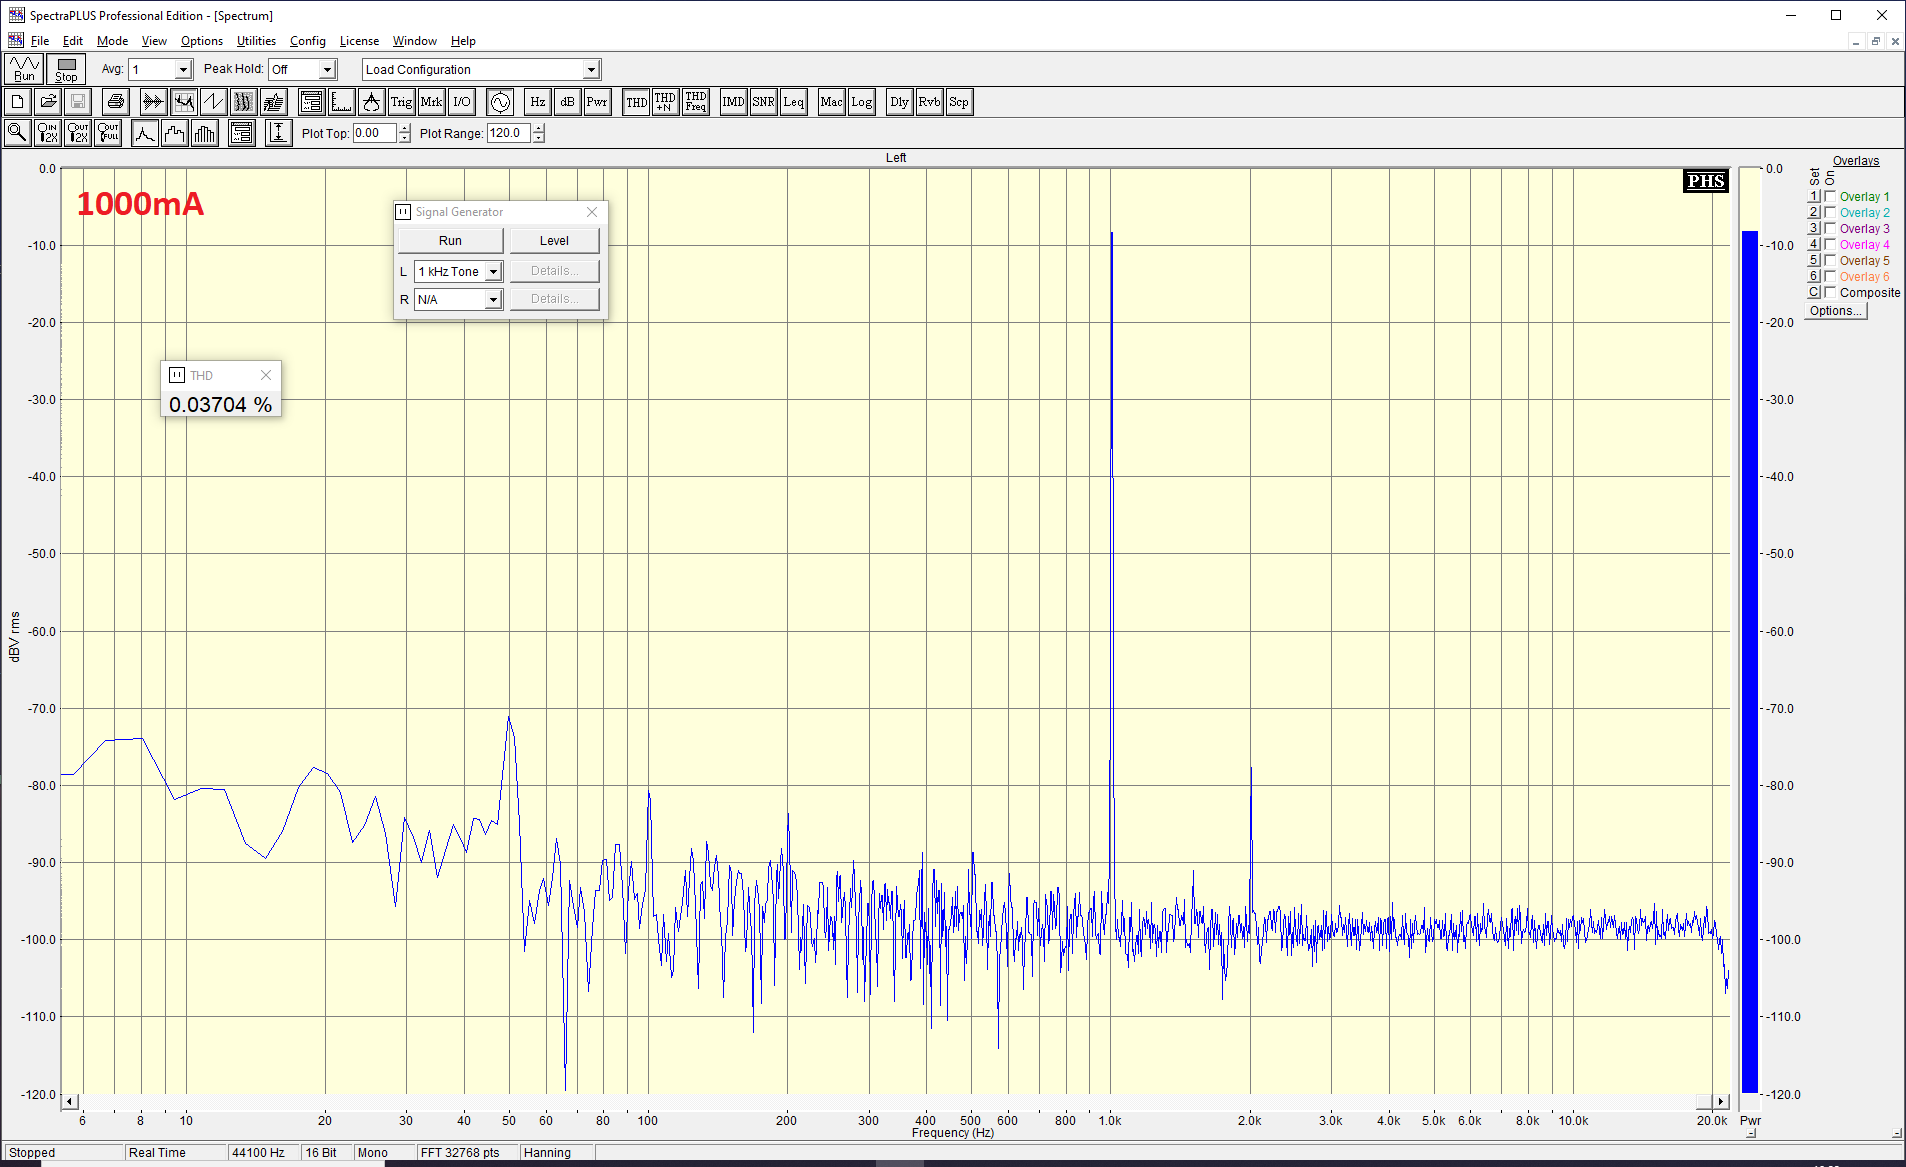Click the Zoom Out Full magnifier icon
The image size is (1906, 1167).
coord(108,133)
